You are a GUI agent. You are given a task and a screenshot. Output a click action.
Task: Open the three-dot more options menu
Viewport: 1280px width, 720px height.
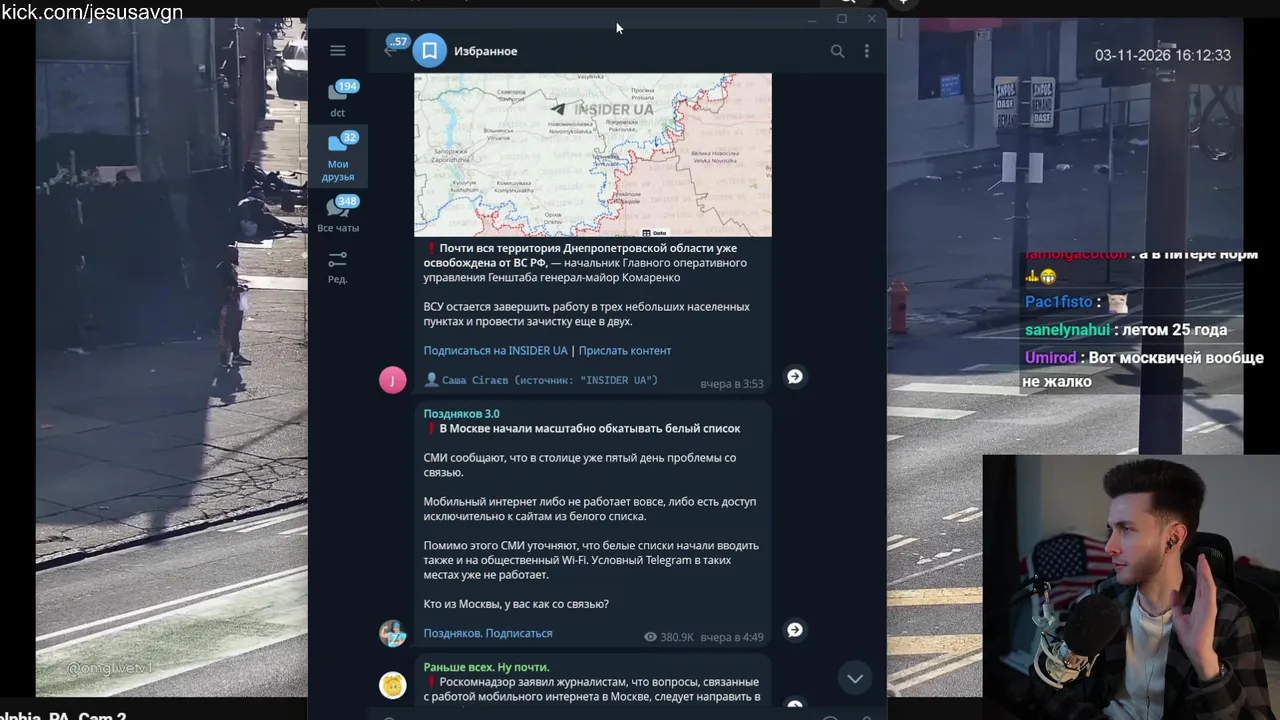point(867,51)
